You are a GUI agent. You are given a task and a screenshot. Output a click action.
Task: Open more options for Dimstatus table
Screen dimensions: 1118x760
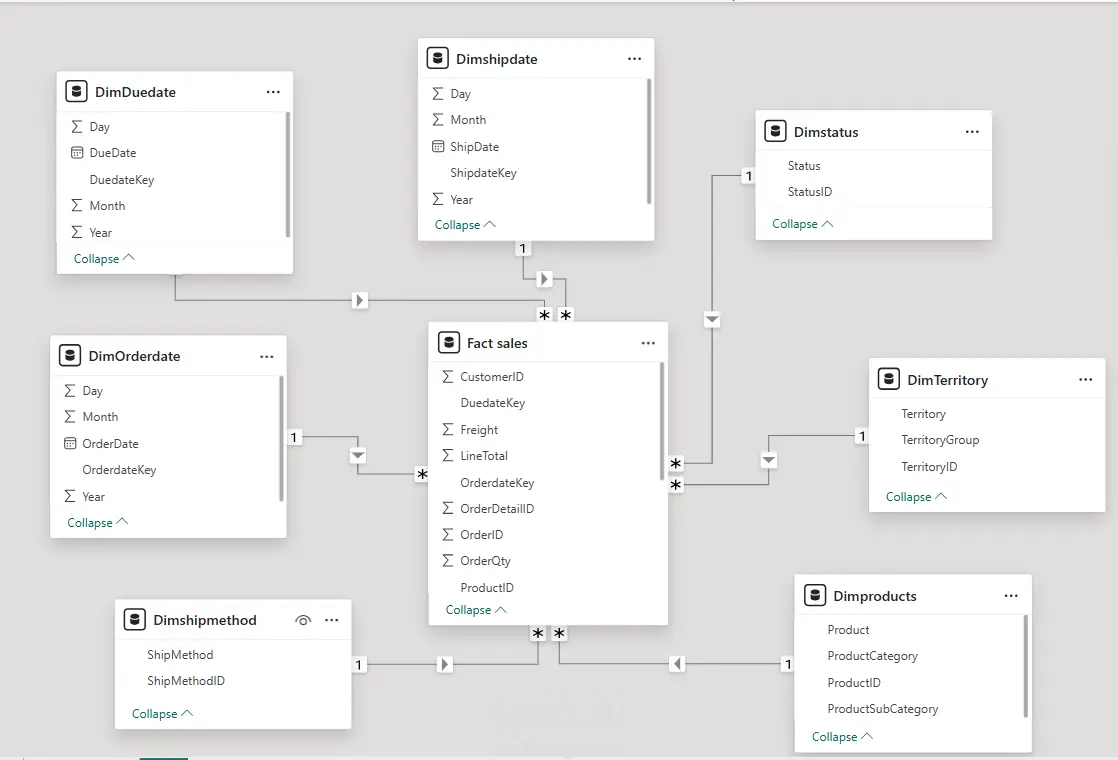972,132
